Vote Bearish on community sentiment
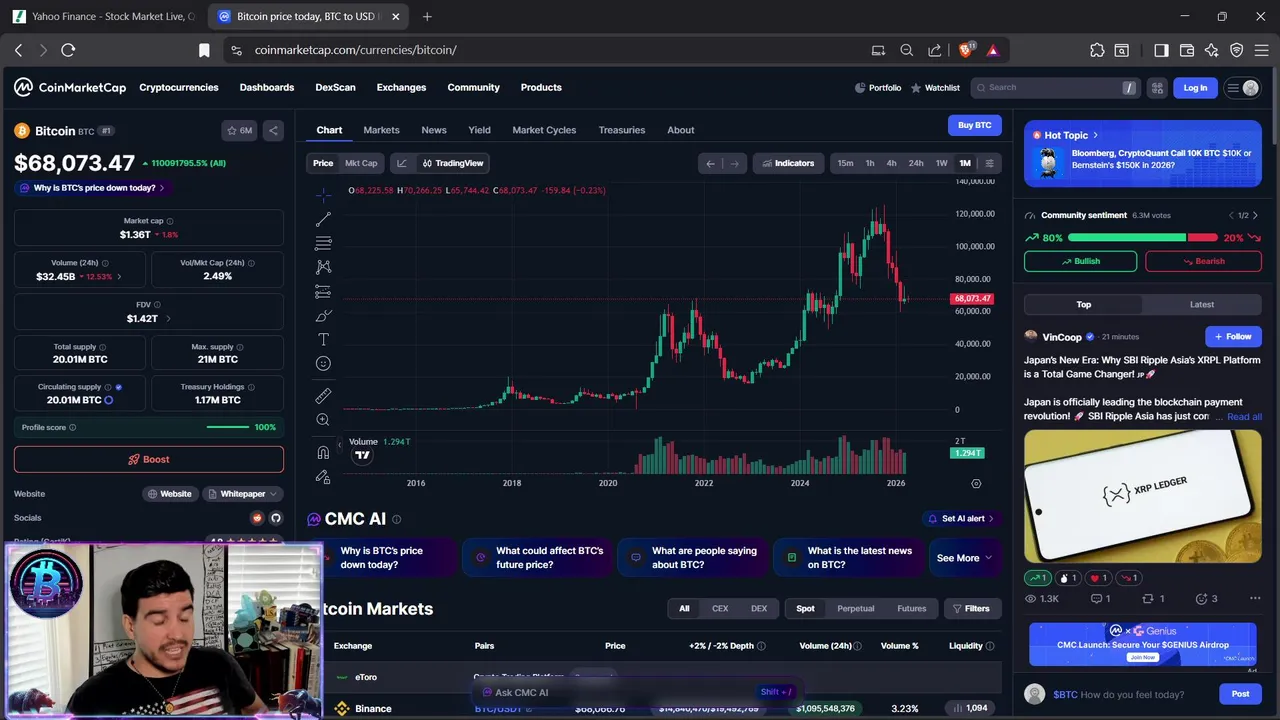Screen dimensions: 1280x720 (x=1203, y=261)
